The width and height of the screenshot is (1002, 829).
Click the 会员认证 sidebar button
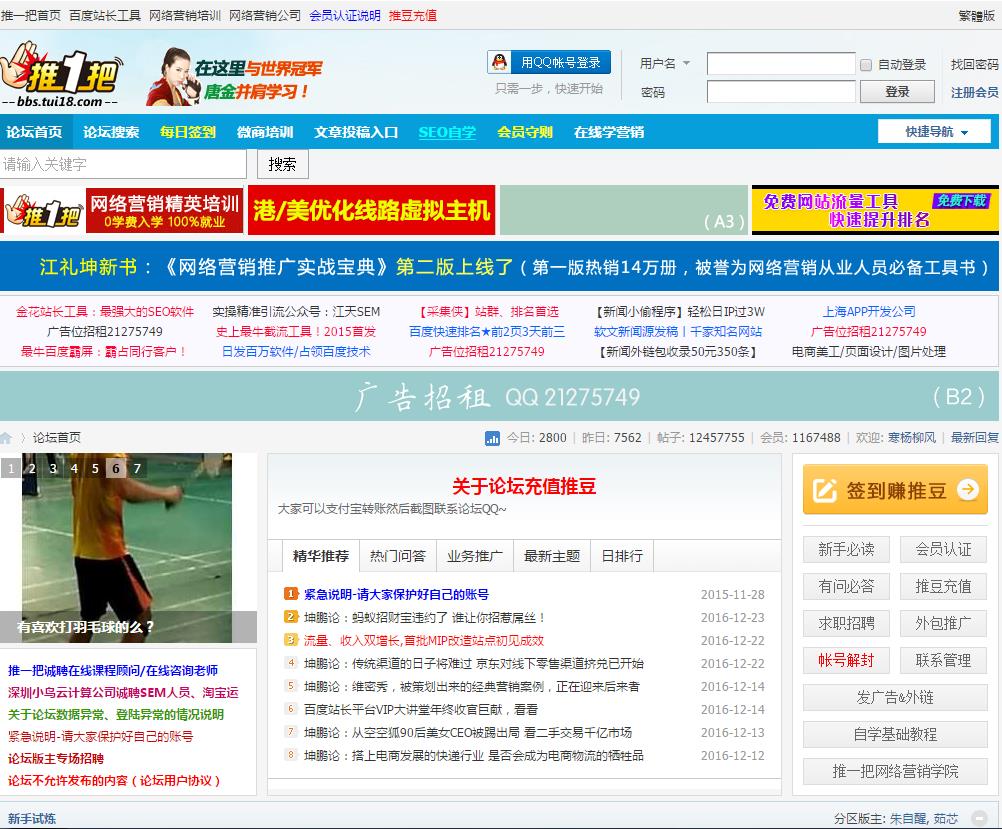click(x=943, y=549)
